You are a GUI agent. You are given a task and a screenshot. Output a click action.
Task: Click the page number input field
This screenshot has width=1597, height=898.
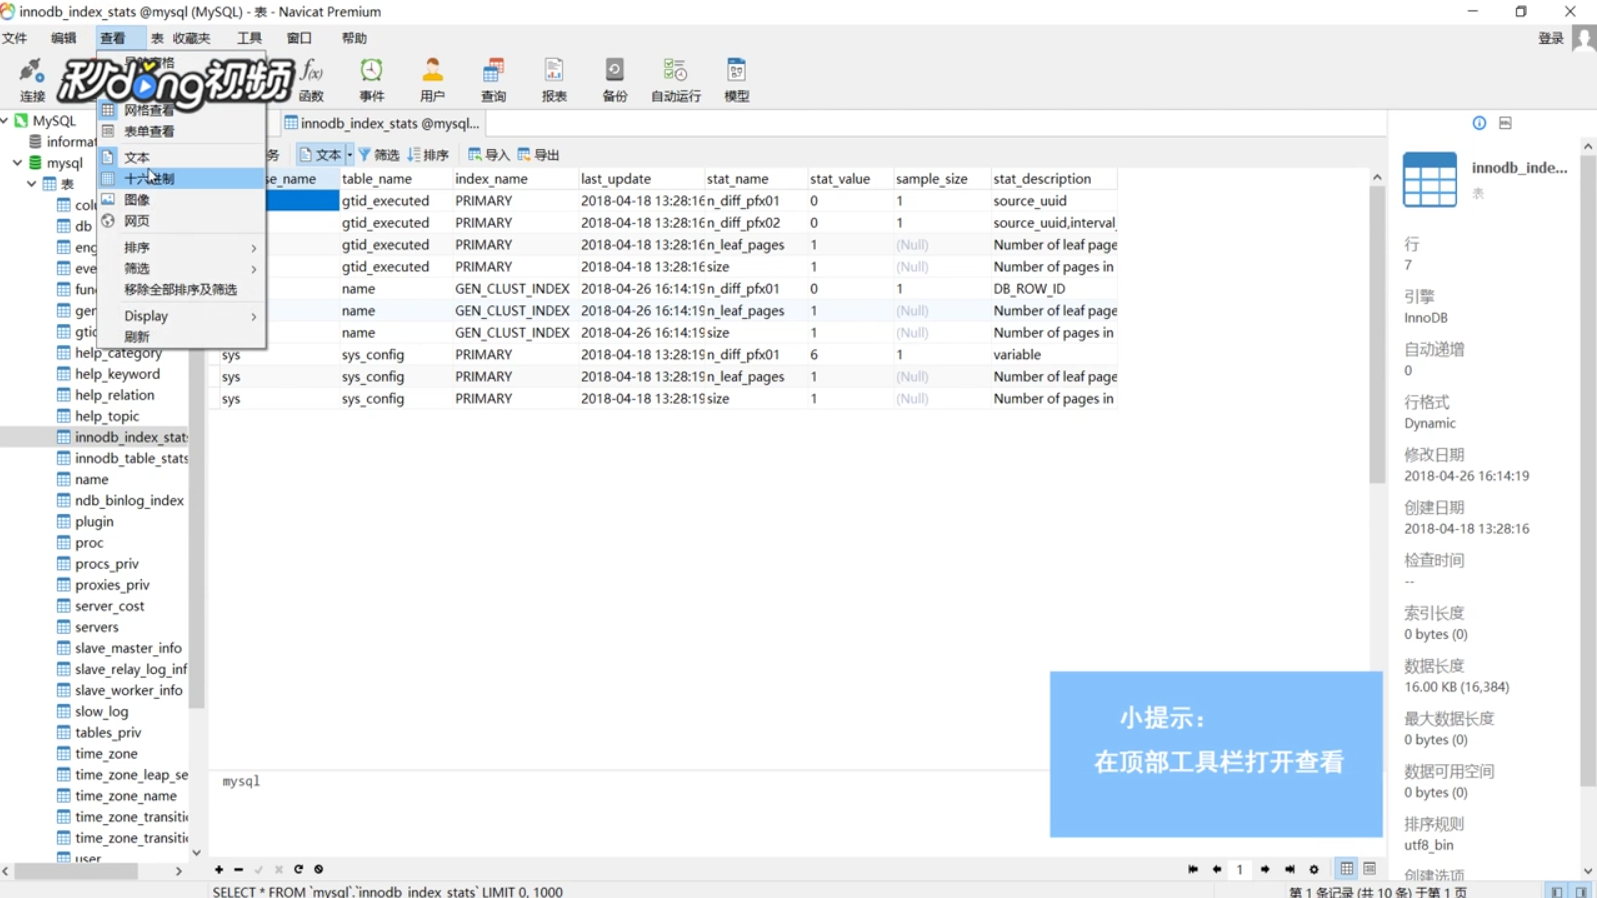tap(1240, 869)
